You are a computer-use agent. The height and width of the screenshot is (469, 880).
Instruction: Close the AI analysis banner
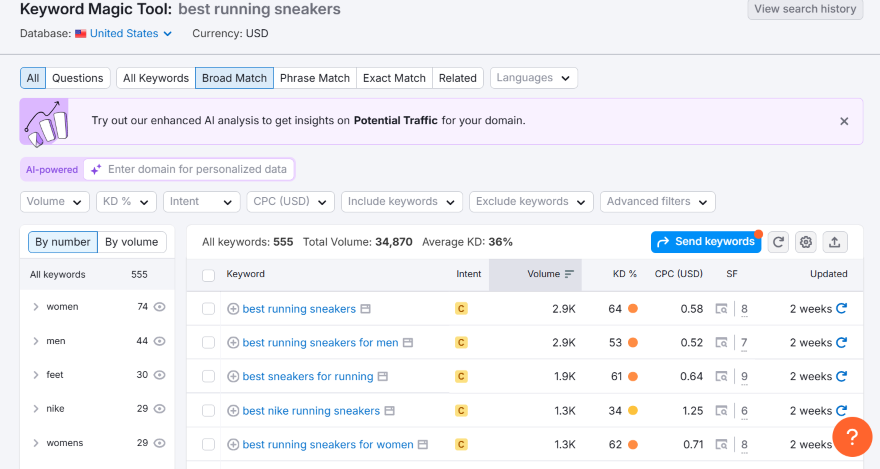coord(844,121)
